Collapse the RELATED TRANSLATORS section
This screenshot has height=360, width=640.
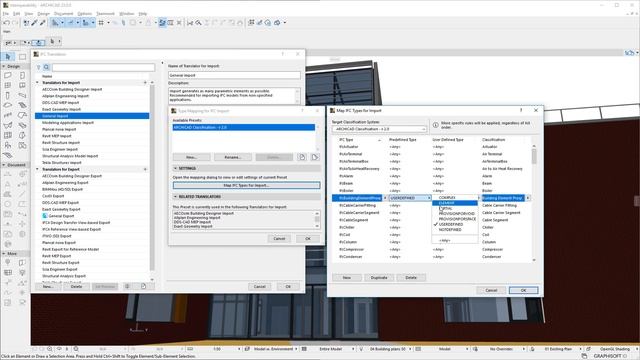pyautogui.click(x=176, y=197)
